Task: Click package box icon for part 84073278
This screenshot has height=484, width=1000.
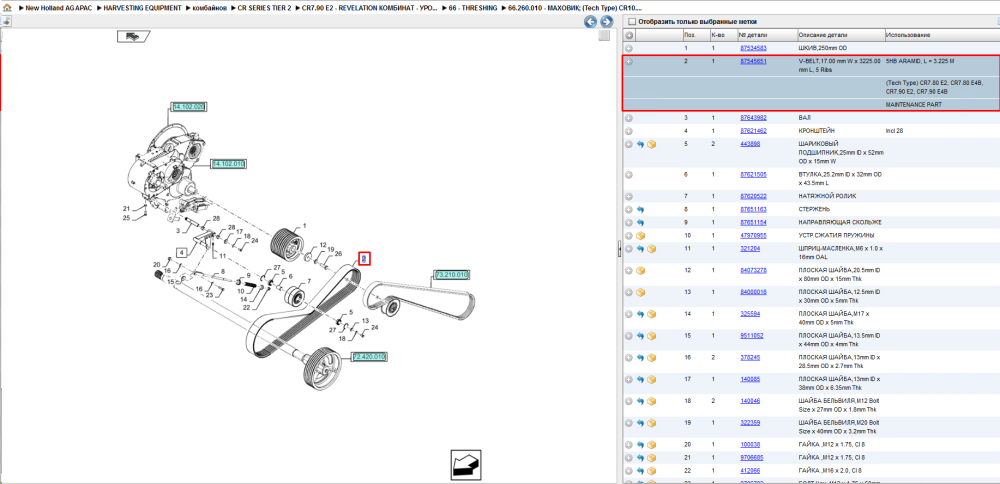Action: tap(641, 271)
